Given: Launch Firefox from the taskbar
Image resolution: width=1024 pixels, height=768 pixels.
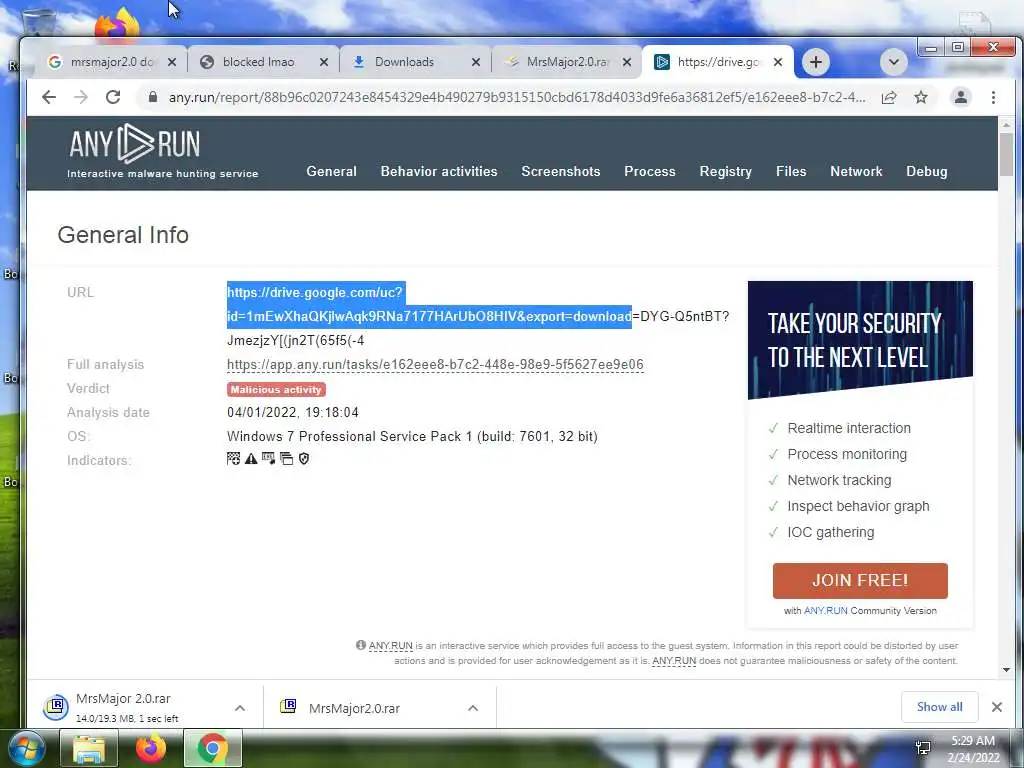Looking at the screenshot, I should [151, 748].
